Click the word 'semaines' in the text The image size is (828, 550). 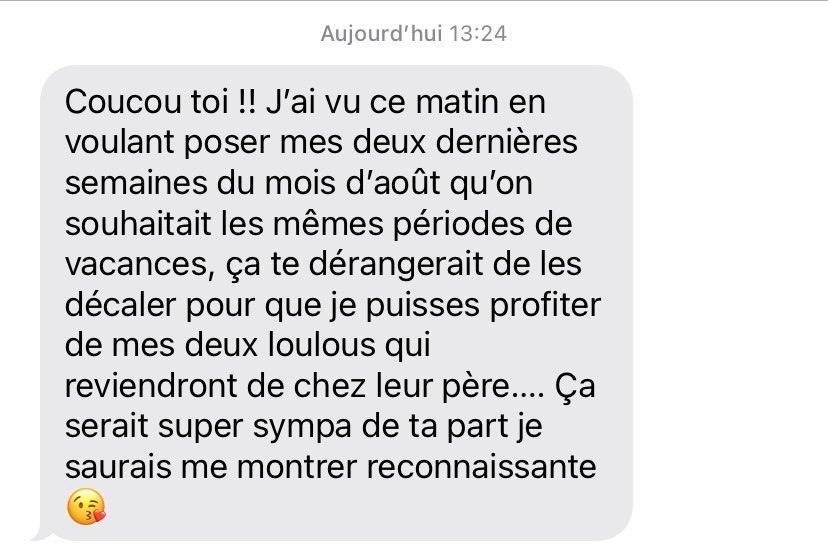[x=136, y=183]
